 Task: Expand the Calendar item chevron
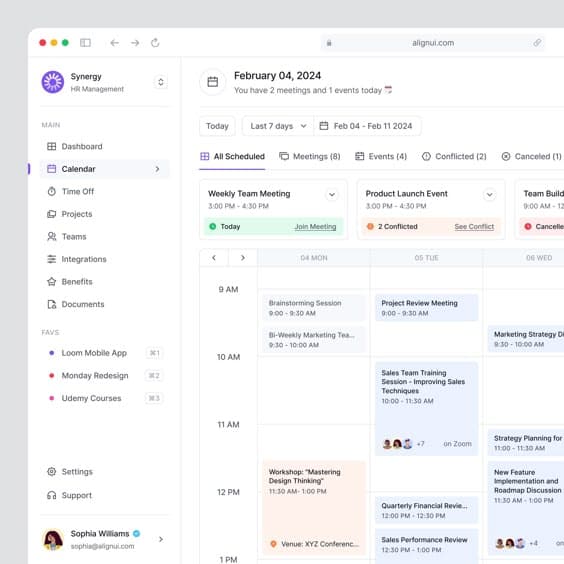[x=157, y=169]
